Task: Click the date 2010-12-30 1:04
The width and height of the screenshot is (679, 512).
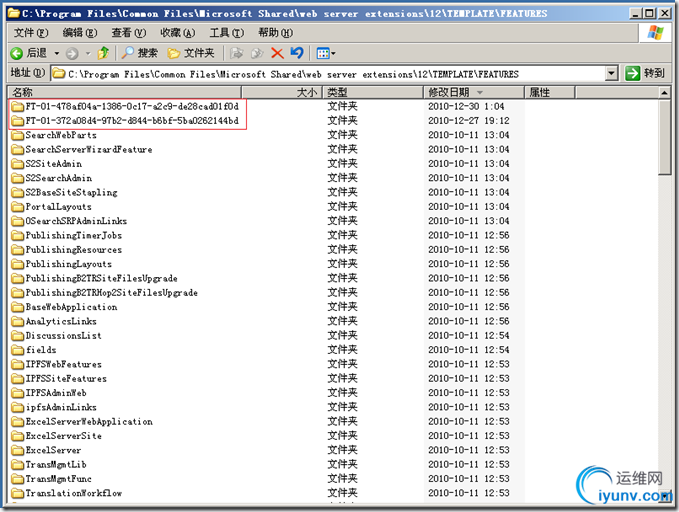Action: 466,106
